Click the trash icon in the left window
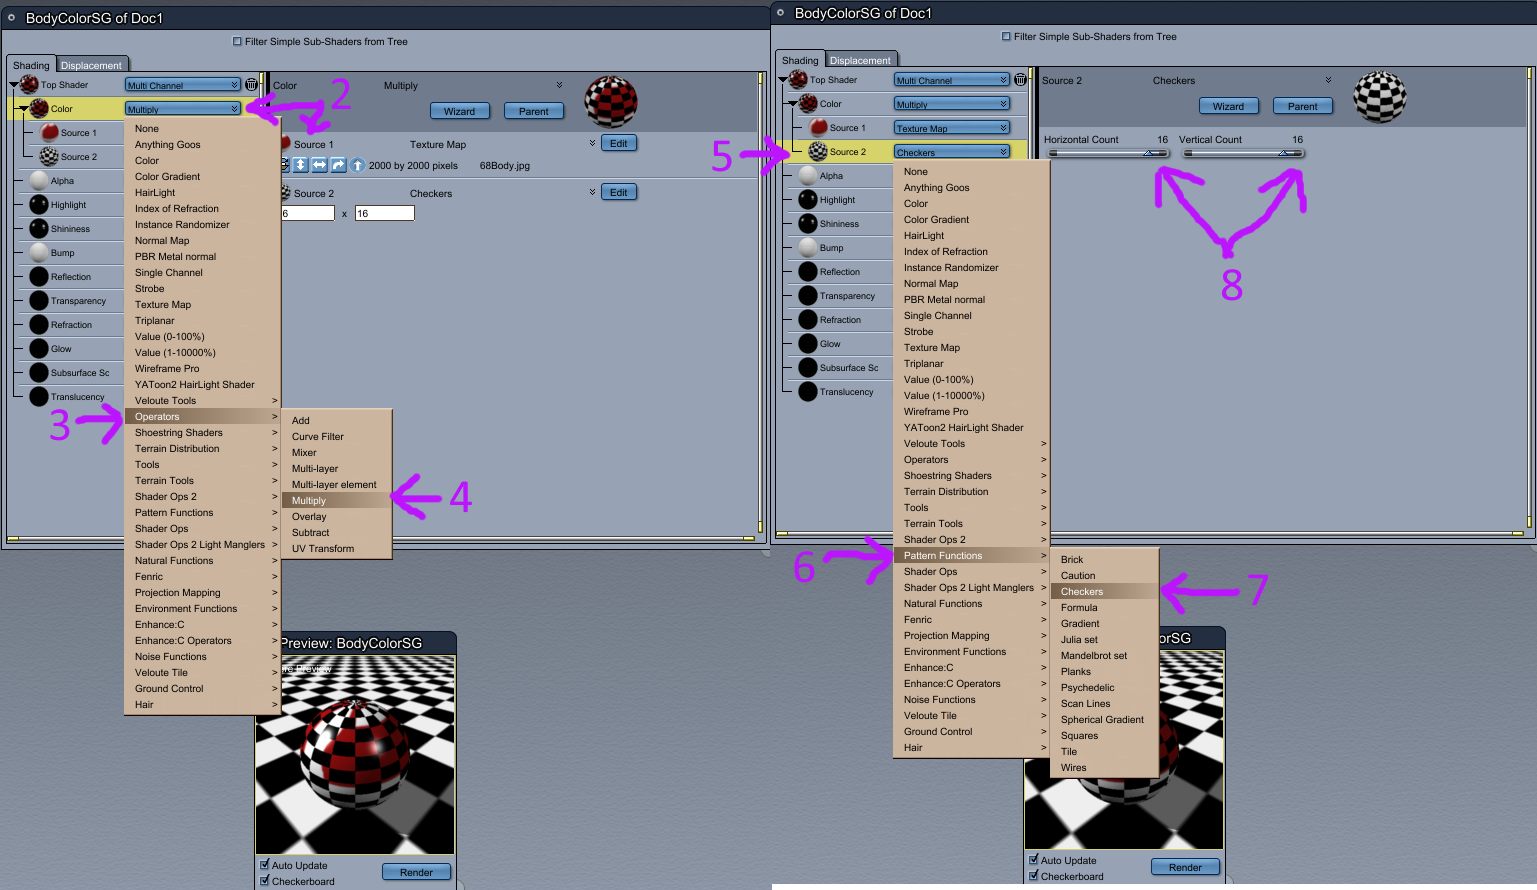 click(251, 85)
